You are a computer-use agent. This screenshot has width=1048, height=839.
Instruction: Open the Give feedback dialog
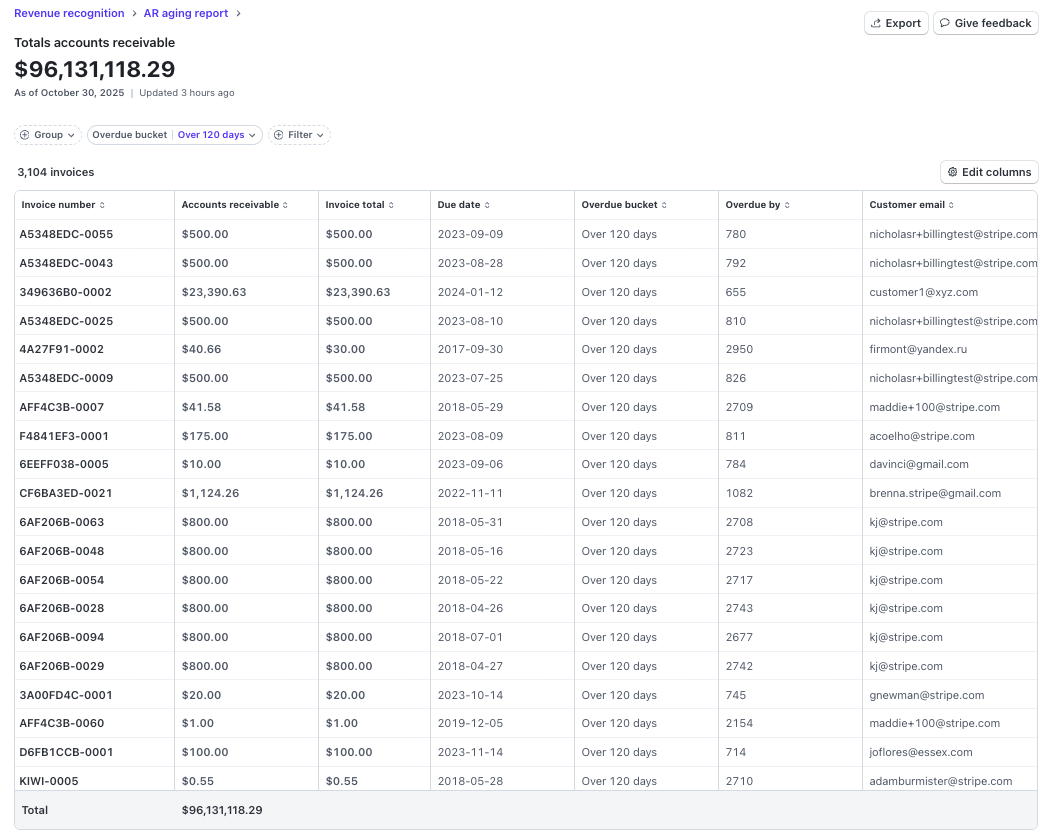[985, 23]
